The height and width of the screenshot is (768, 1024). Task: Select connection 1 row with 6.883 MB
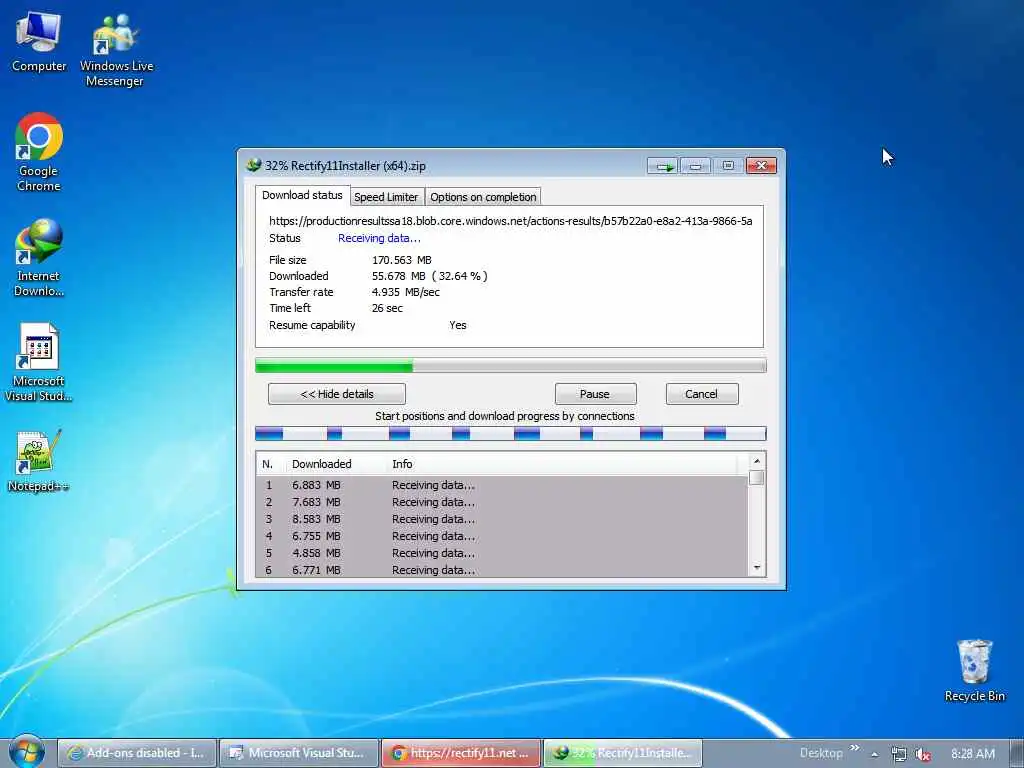pyautogui.click(x=503, y=485)
